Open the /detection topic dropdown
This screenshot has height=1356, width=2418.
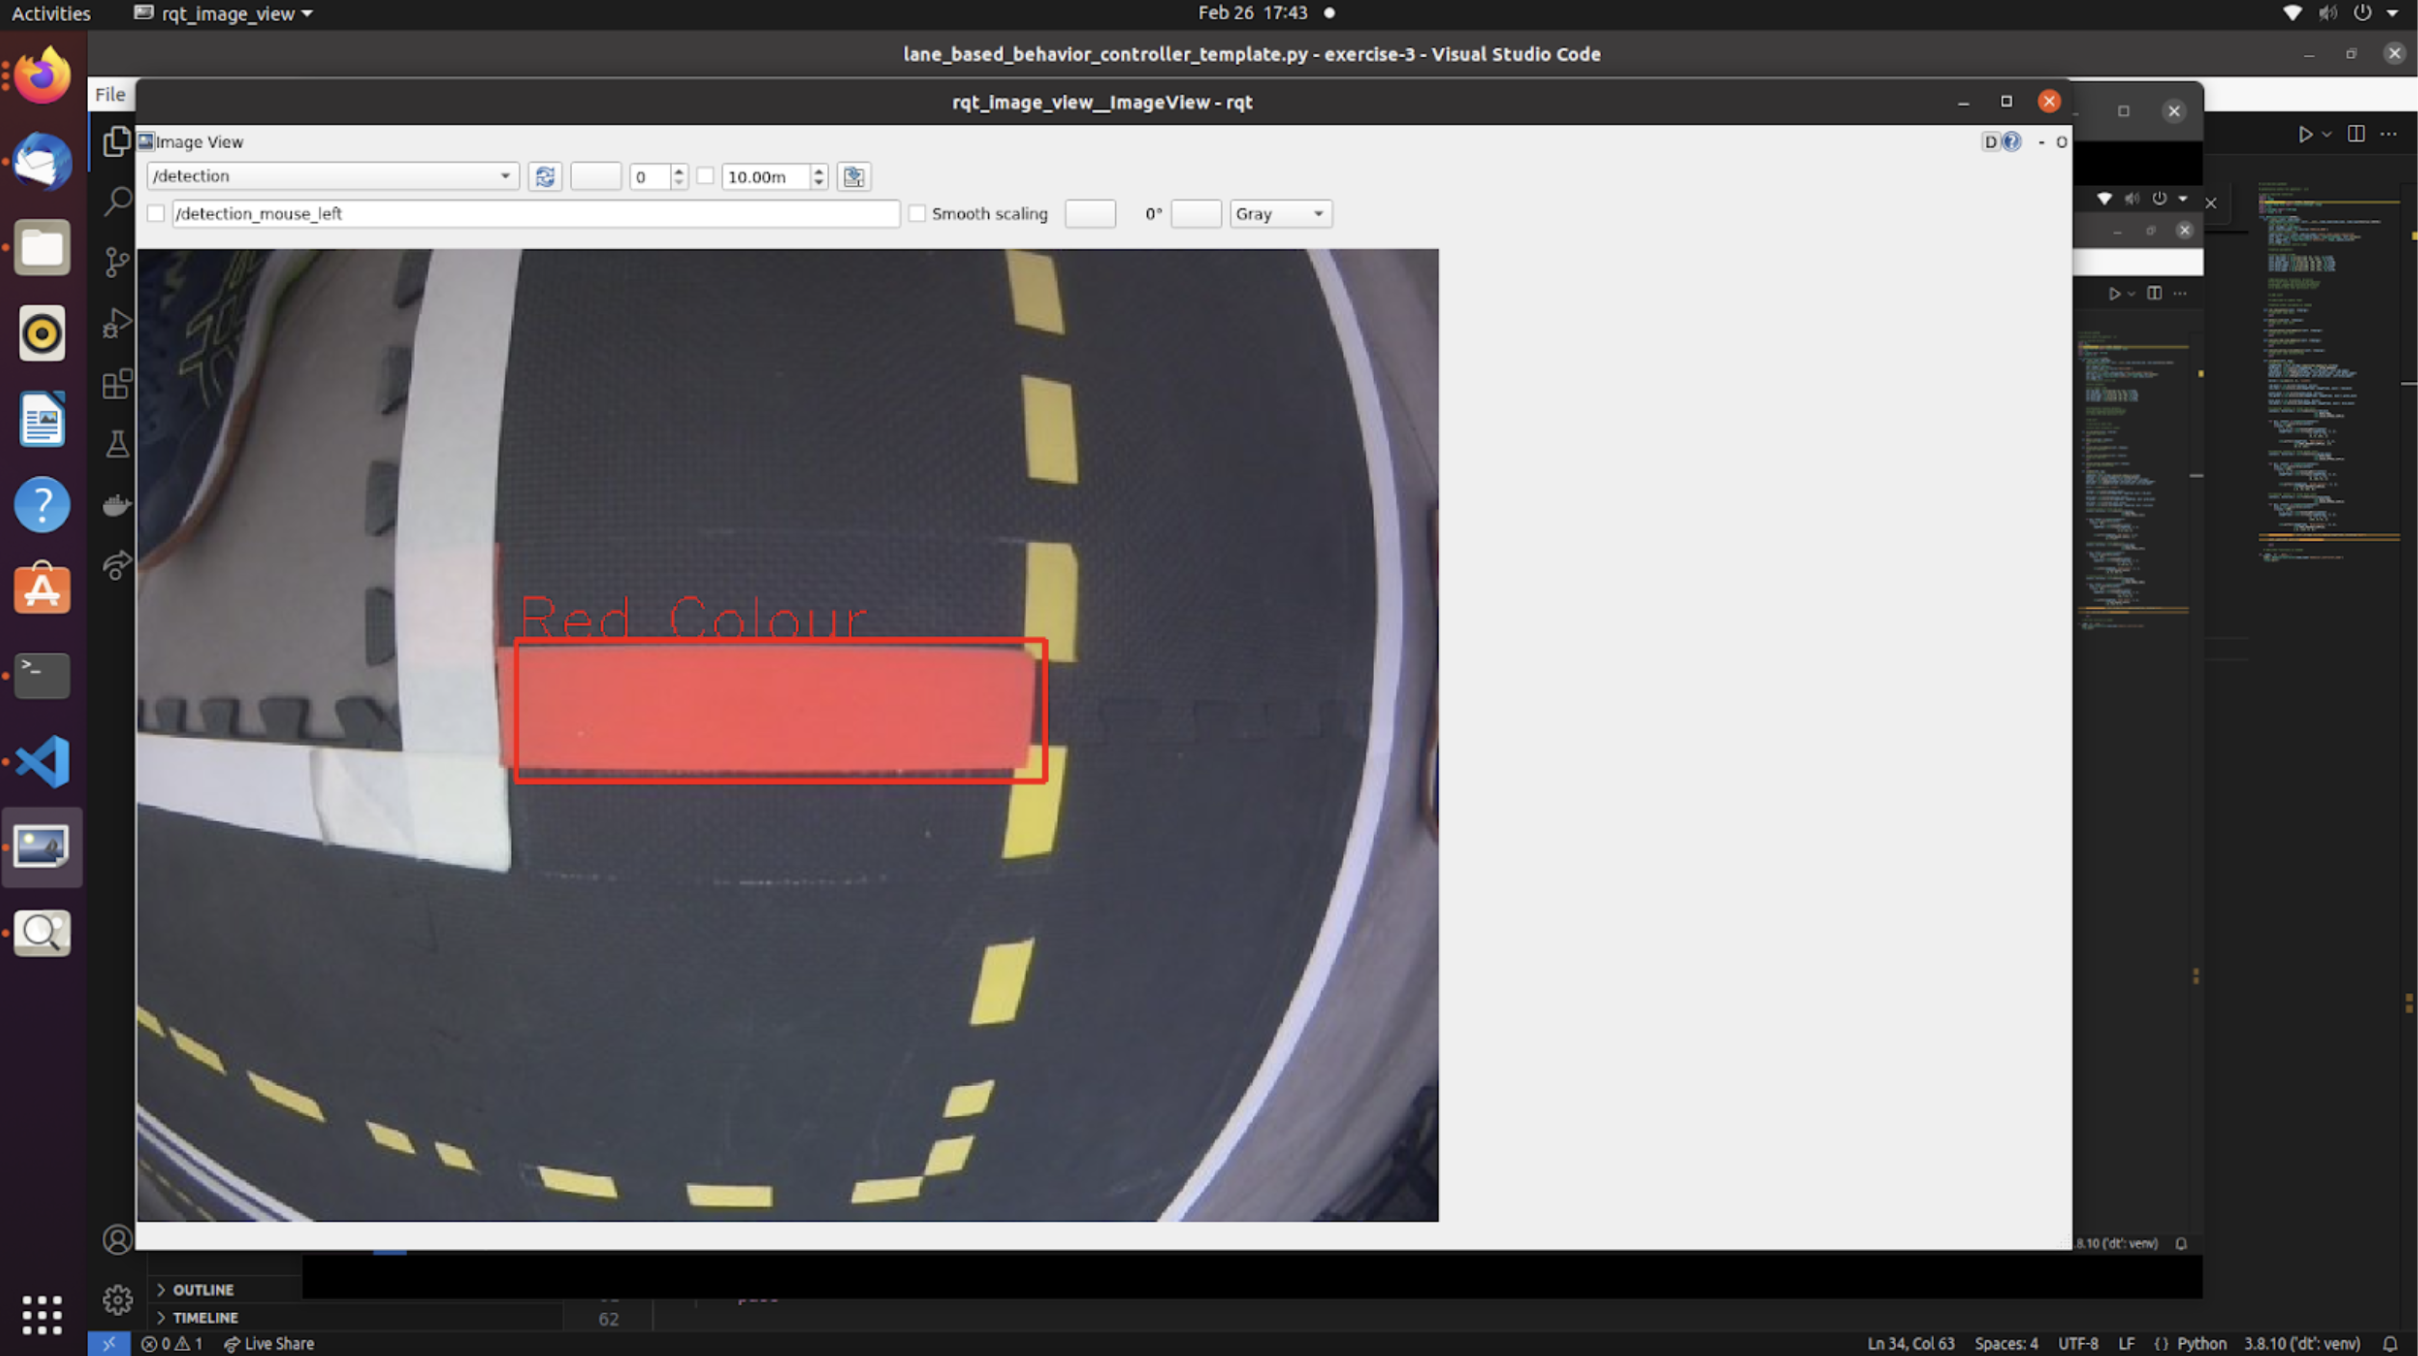pyautogui.click(x=331, y=176)
